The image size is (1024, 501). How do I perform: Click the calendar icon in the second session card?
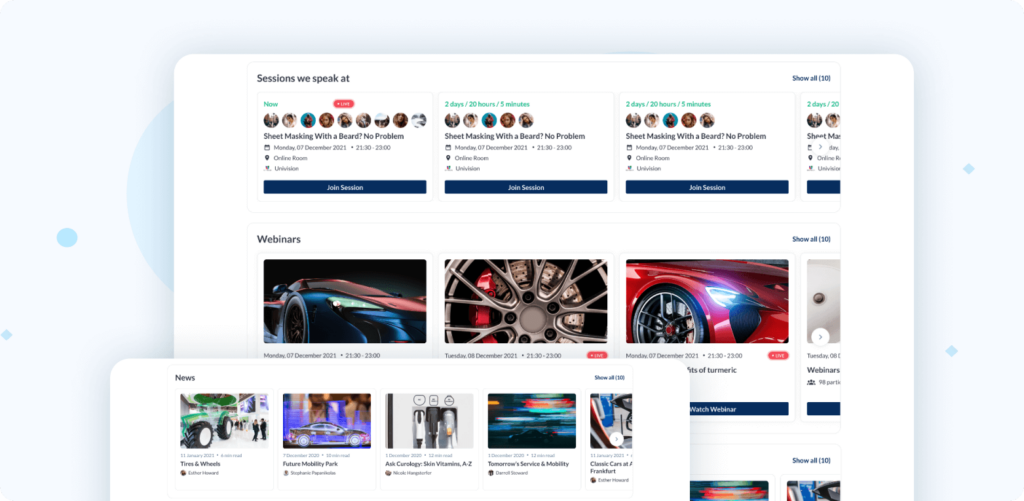click(448, 148)
